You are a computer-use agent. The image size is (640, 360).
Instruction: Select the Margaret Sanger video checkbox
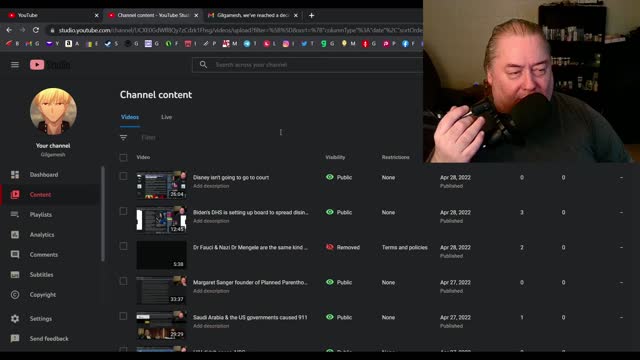coord(123,281)
